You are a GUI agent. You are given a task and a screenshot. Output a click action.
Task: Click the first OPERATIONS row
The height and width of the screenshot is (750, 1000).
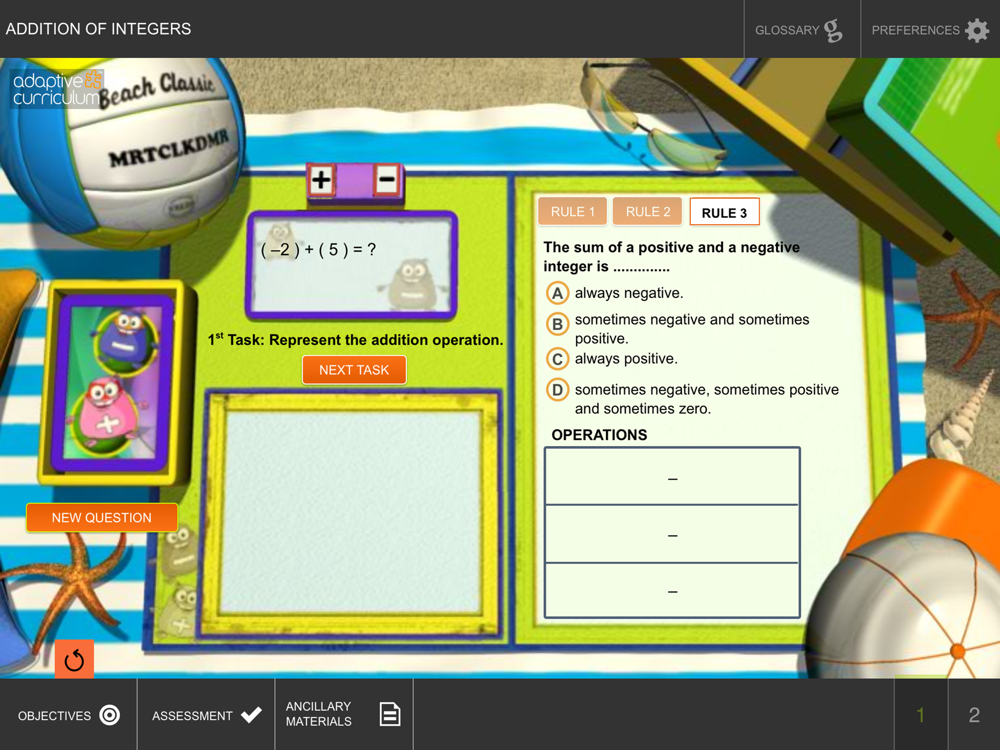click(x=672, y=476)
